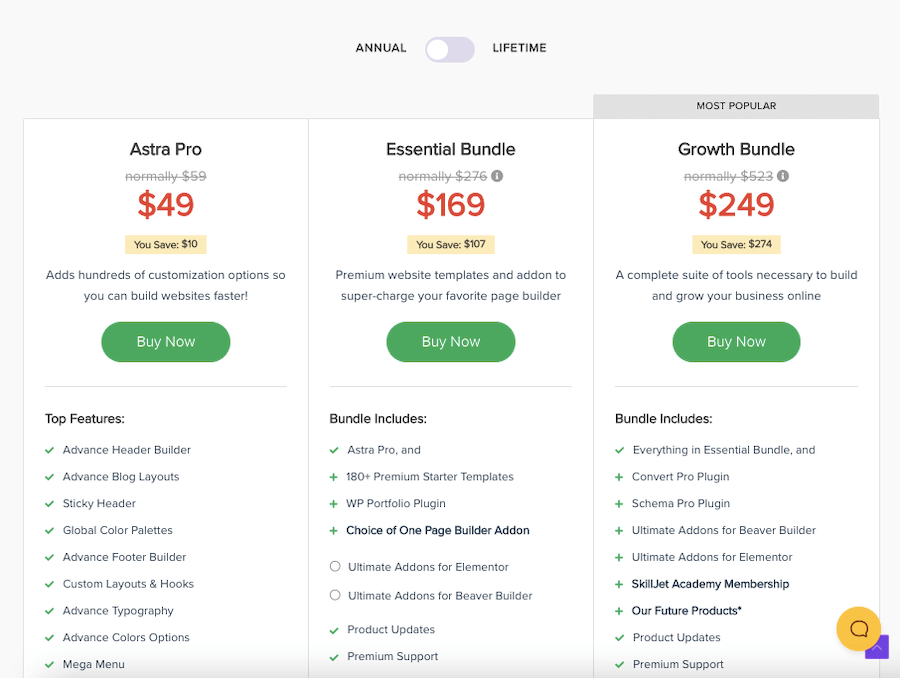The image size is (900, 678).
Task: Expand Our Future Products item
Action: [x=686, y=611]
